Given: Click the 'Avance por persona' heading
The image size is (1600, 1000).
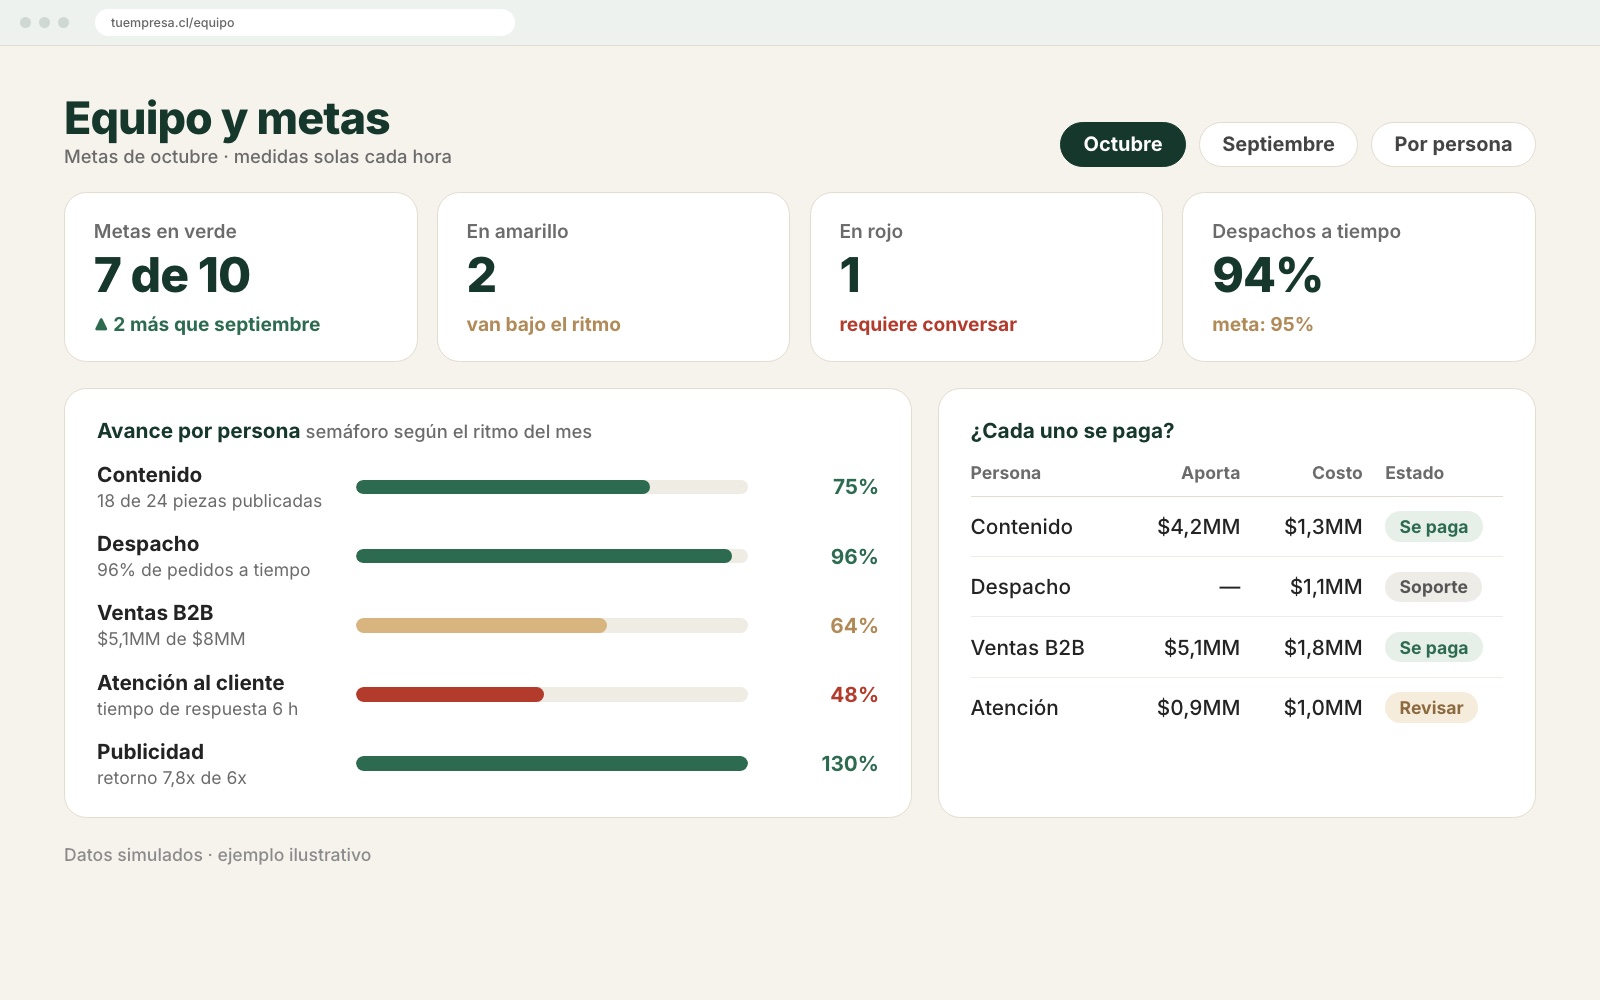Looking at the screenshot, I should tap(198, 431).
